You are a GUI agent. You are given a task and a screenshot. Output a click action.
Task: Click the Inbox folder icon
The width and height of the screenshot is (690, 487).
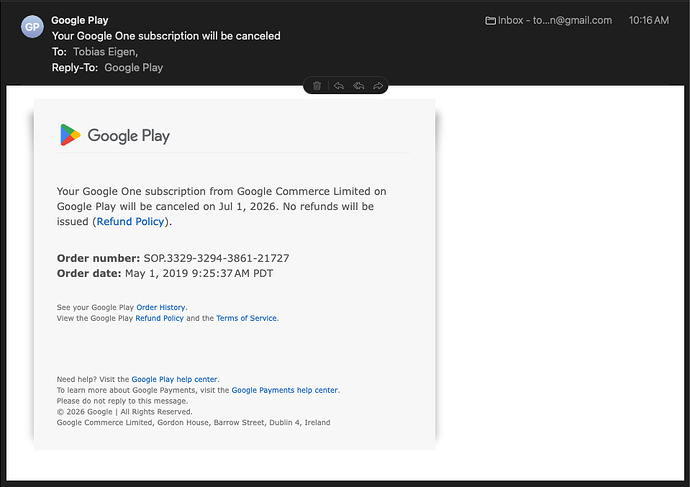pos(490,21)
